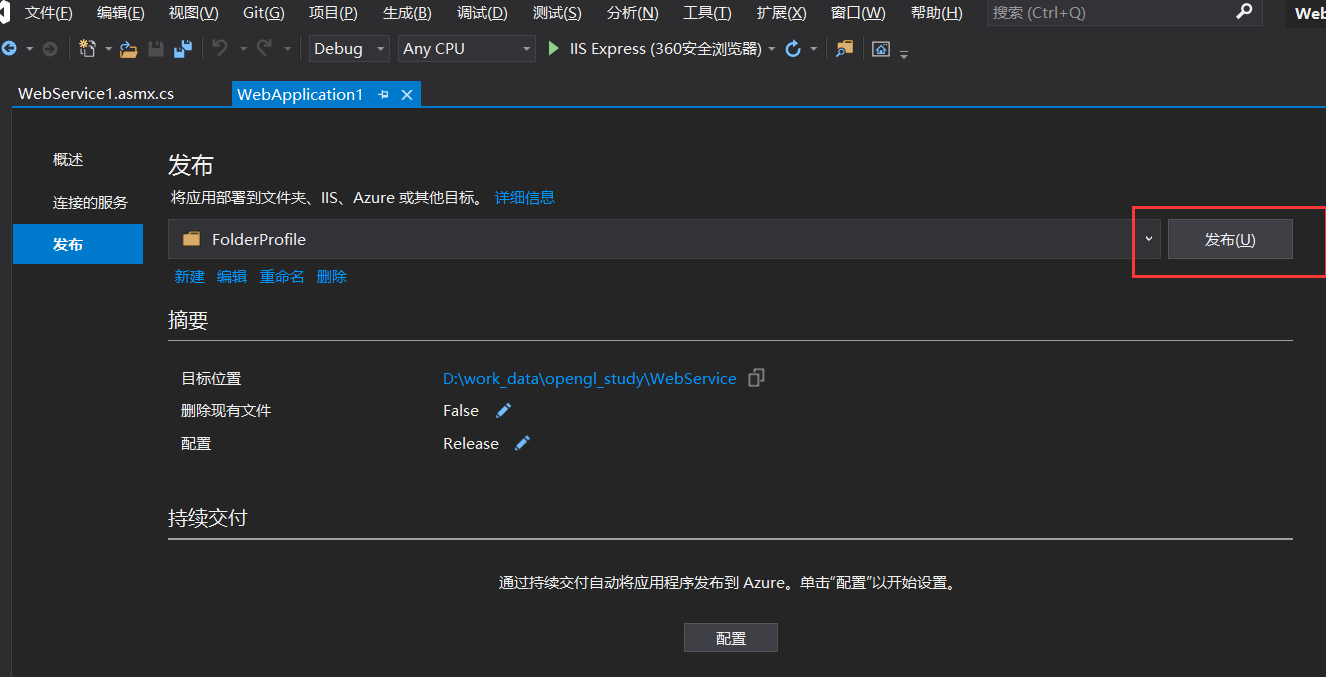Click the Undo toolbar icon
The image size is (1326, 677).
pyautogui.click(x=220, y=48)
